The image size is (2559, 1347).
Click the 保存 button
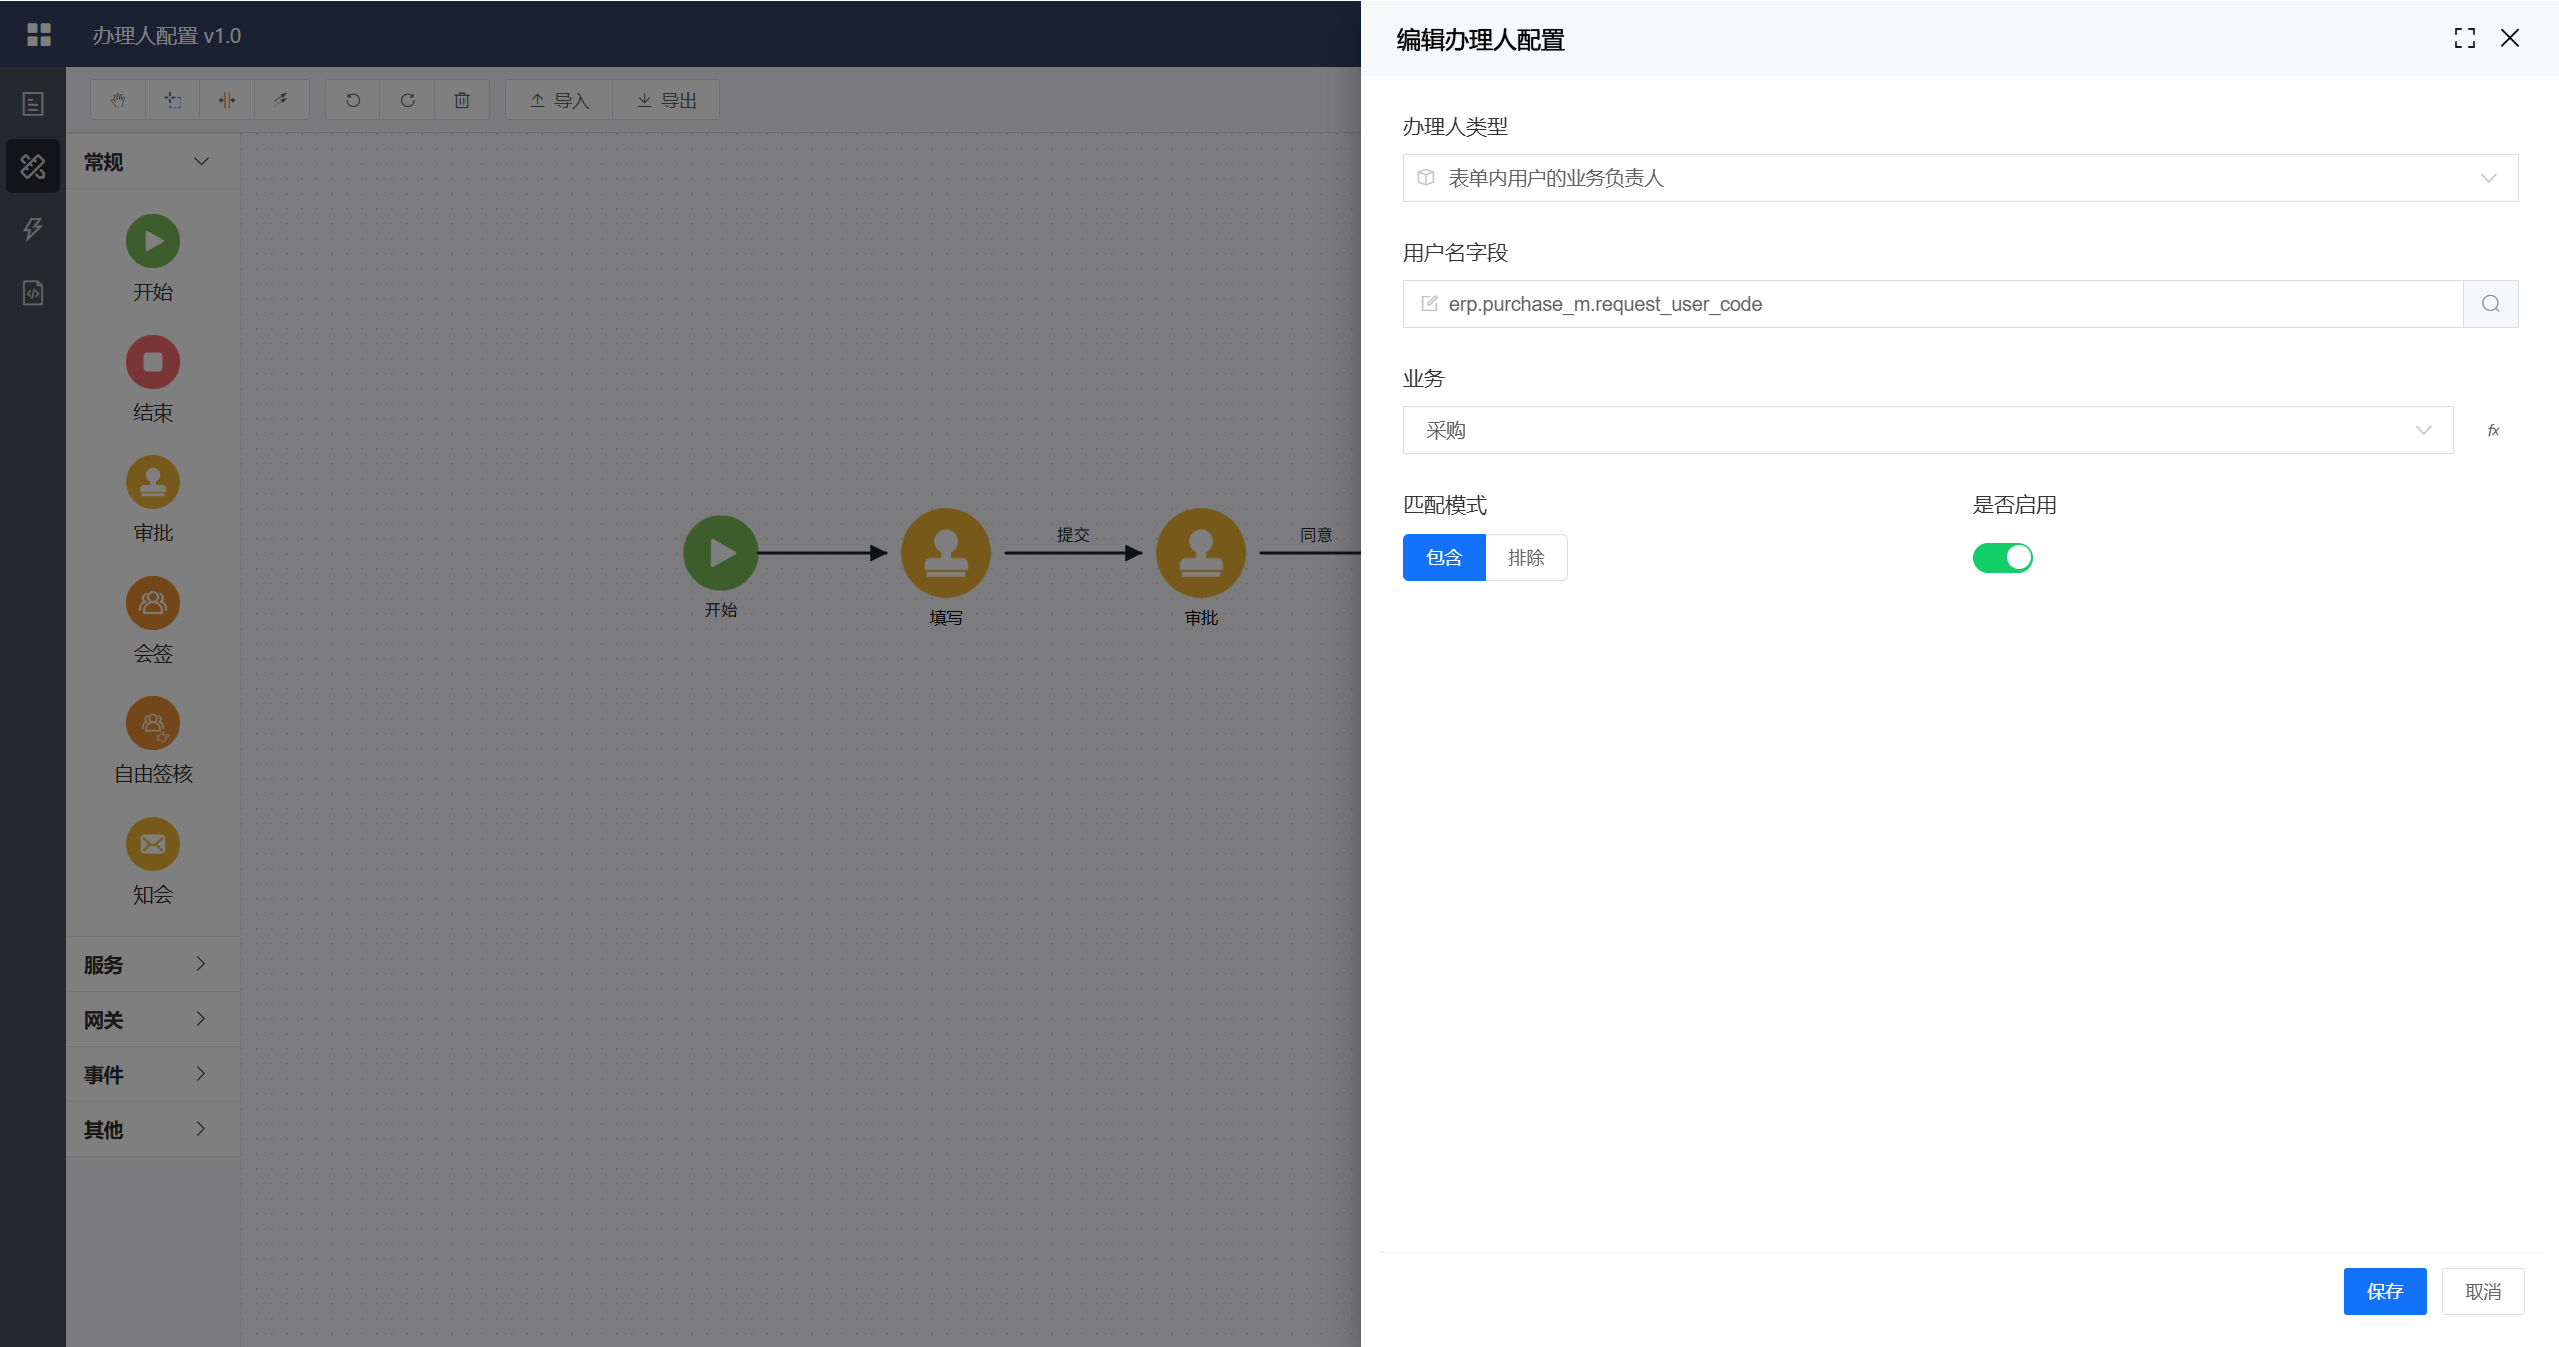tap(2384, 1291)
